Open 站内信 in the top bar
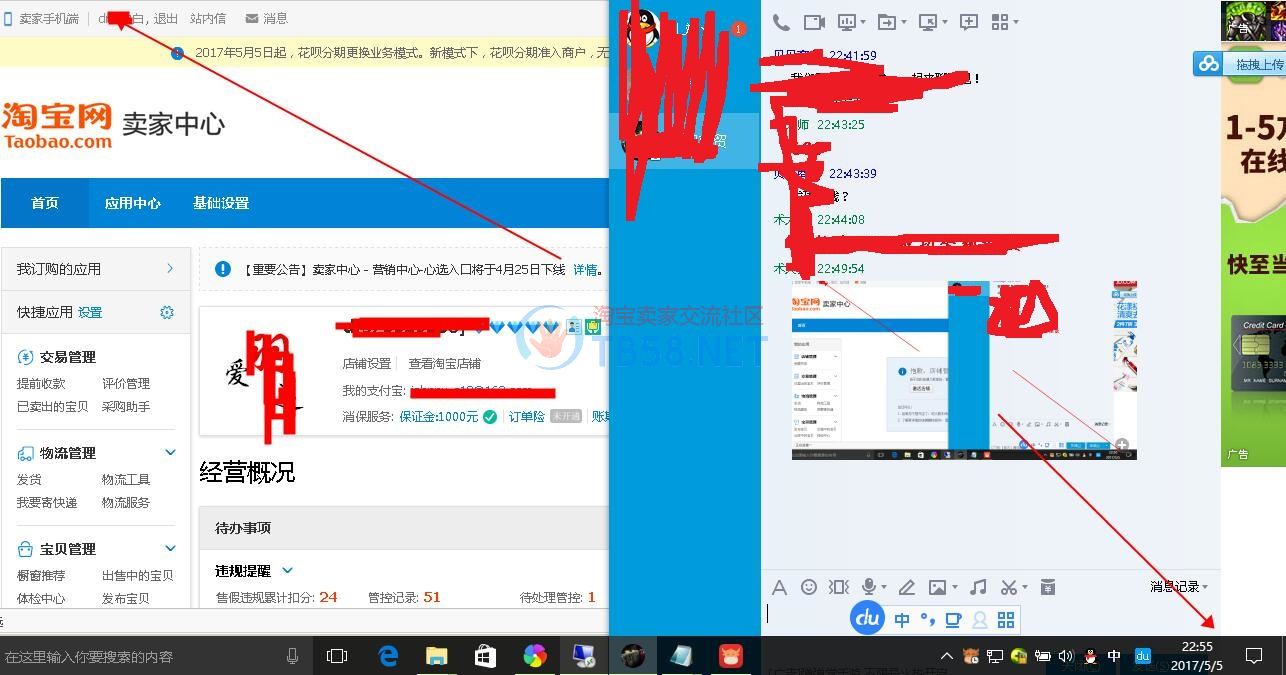The height and width of the screenshot is (675, 1286). [208, 18]
